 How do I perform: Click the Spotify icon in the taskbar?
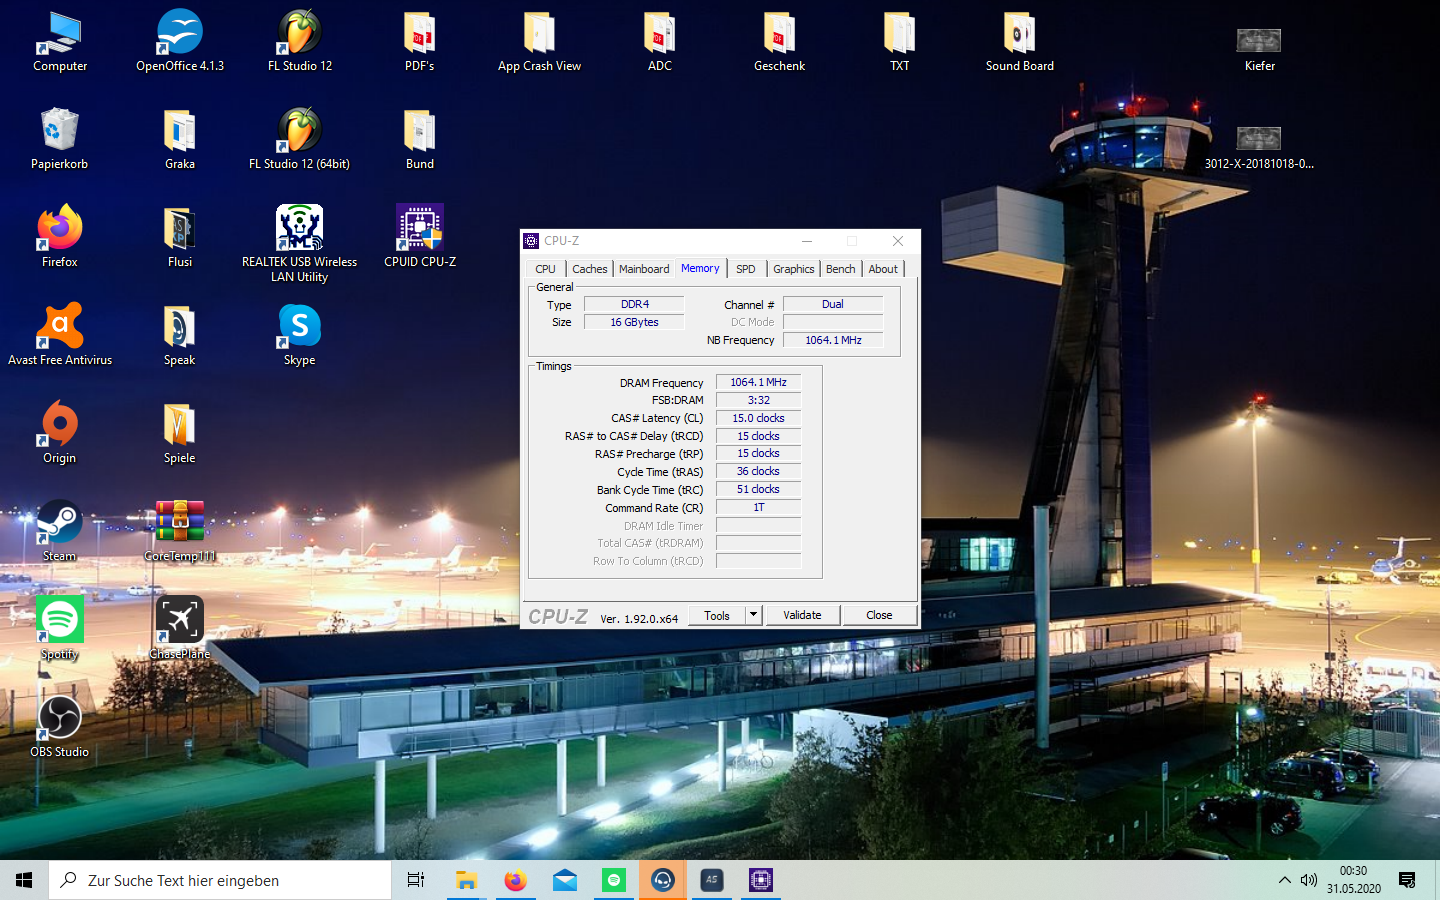(614, 880)
